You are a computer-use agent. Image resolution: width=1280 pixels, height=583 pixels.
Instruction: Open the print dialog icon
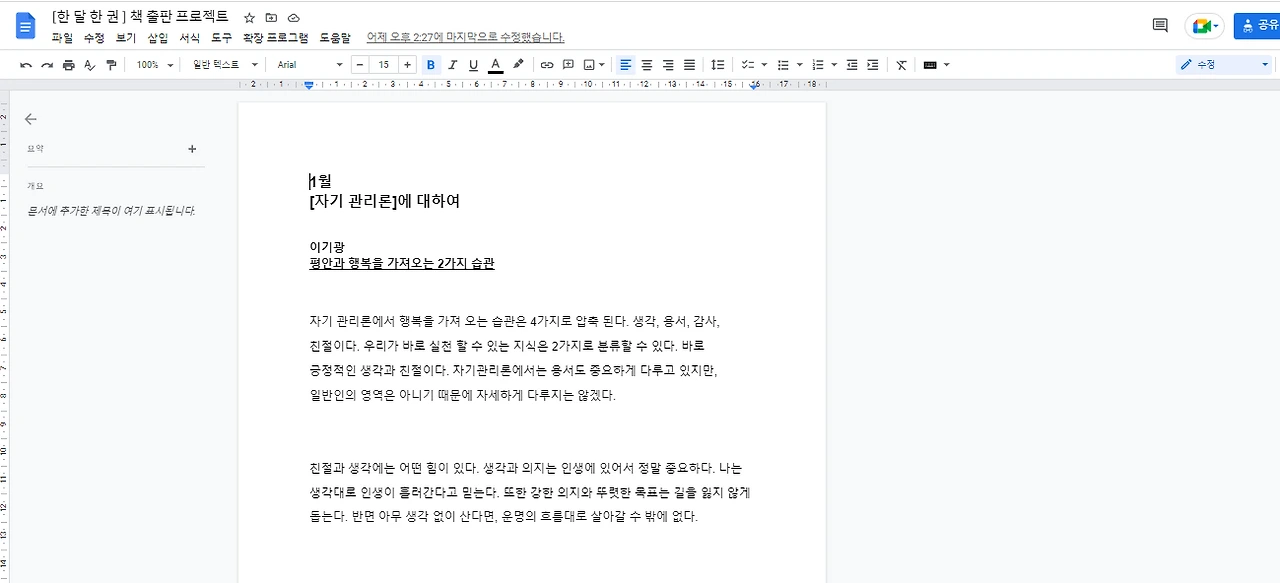pos(68,64)
